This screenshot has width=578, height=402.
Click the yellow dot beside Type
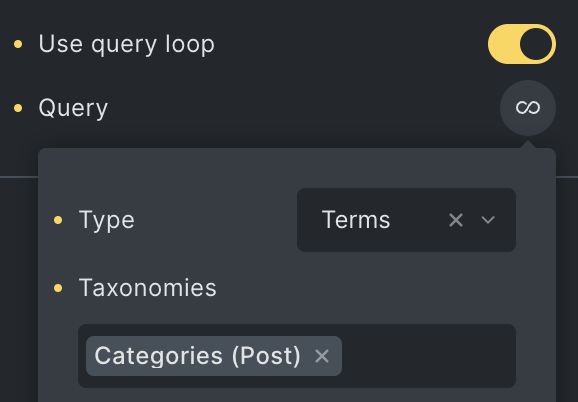[x=58, y=220]
